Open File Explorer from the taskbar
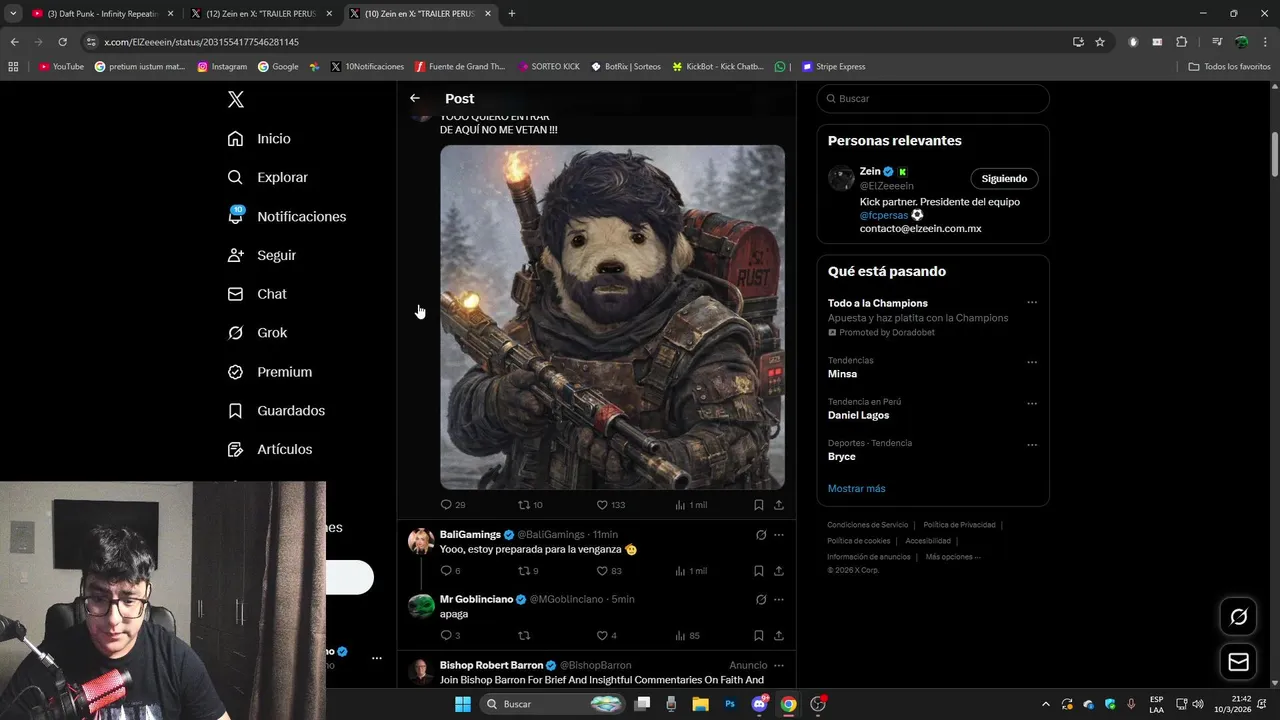1280x720 pixels. [x=700, y=704]
